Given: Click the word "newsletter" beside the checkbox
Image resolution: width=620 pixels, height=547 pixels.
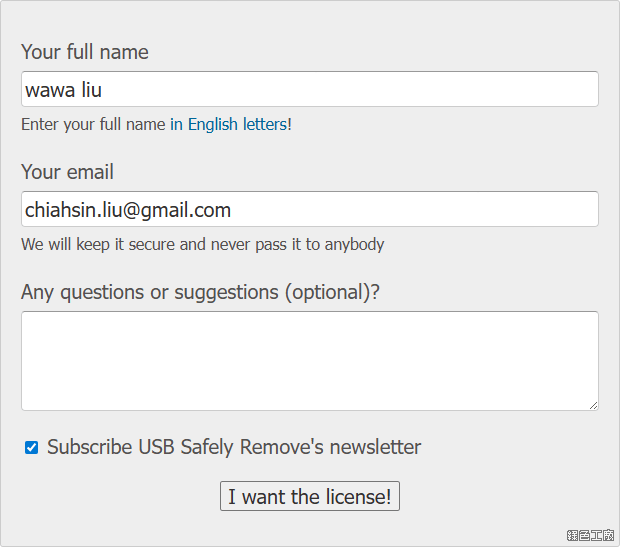Looking at the screenshot, I should [376, 447].
